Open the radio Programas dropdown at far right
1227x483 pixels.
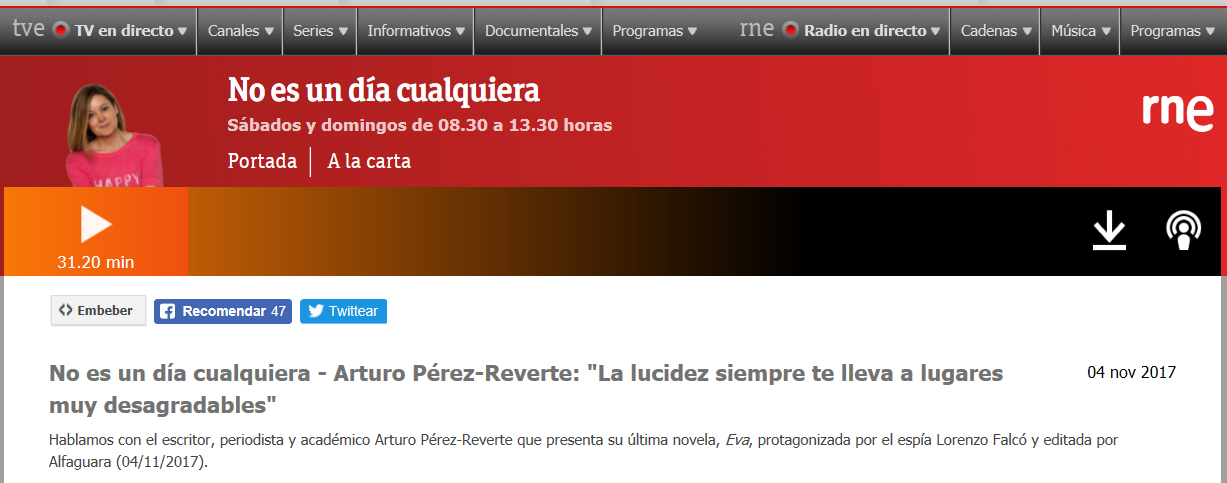(x=1172, y=31)
